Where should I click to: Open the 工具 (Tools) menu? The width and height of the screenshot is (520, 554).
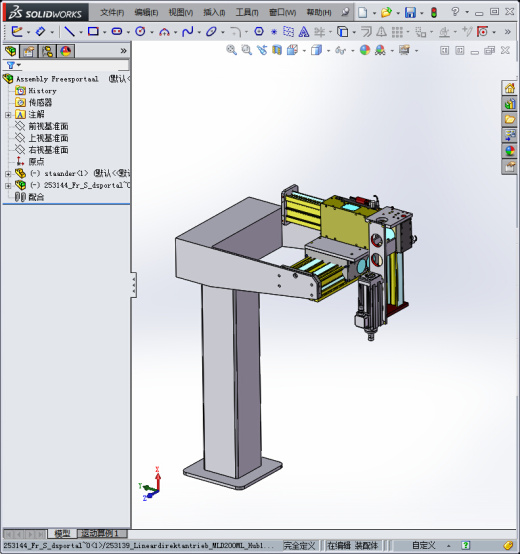tap(247, 13)
